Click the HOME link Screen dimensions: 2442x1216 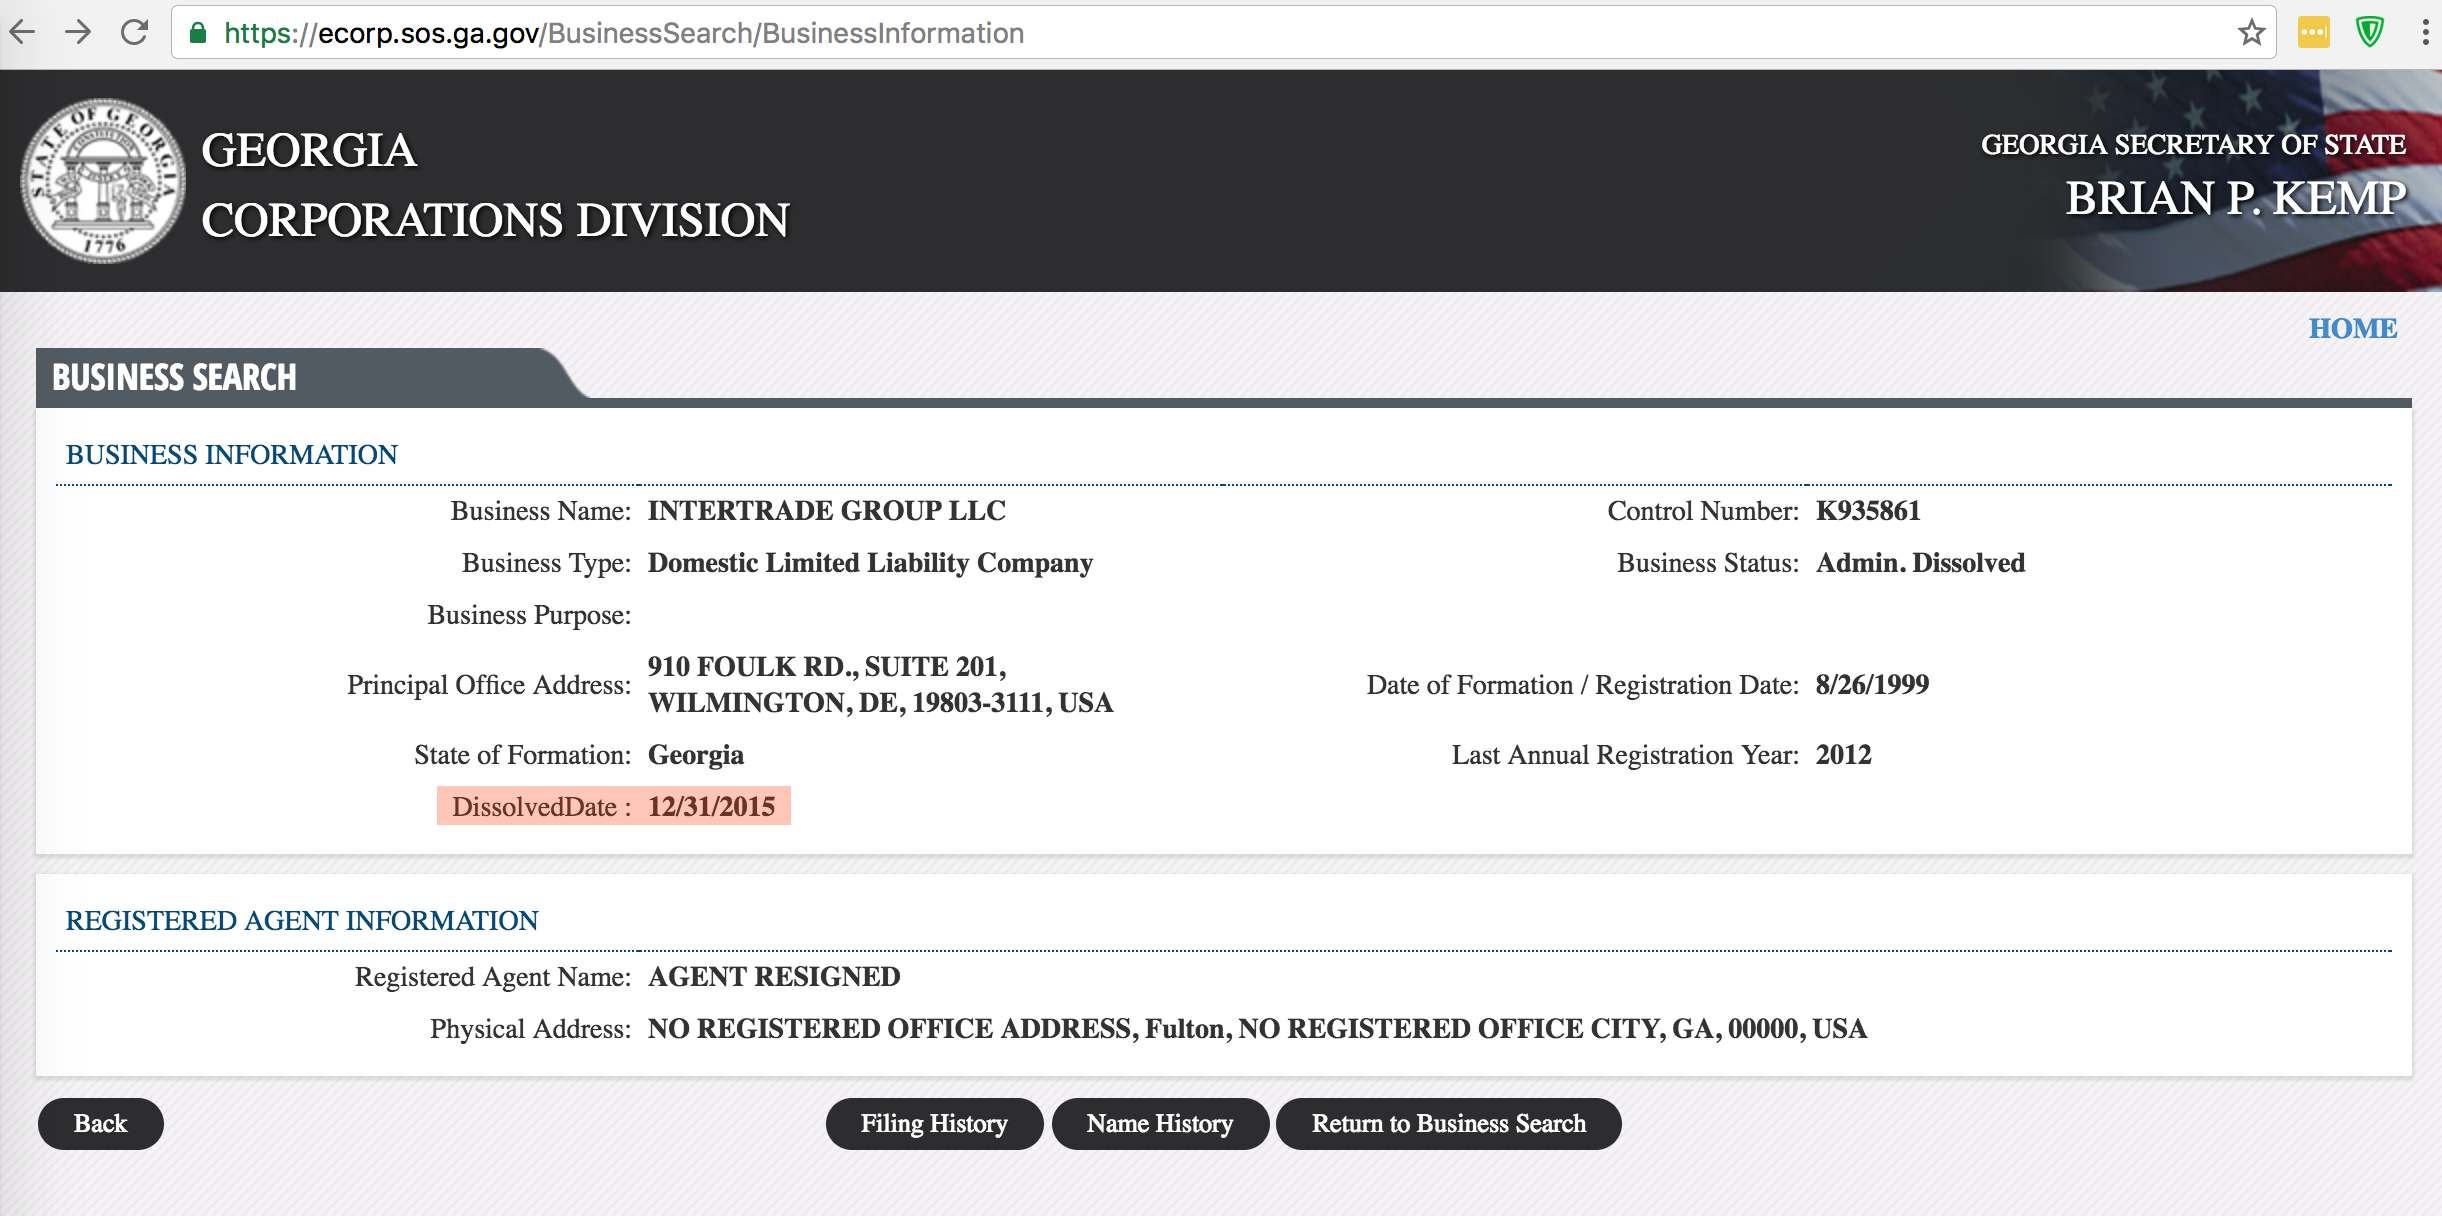(x=2352, y=328)
